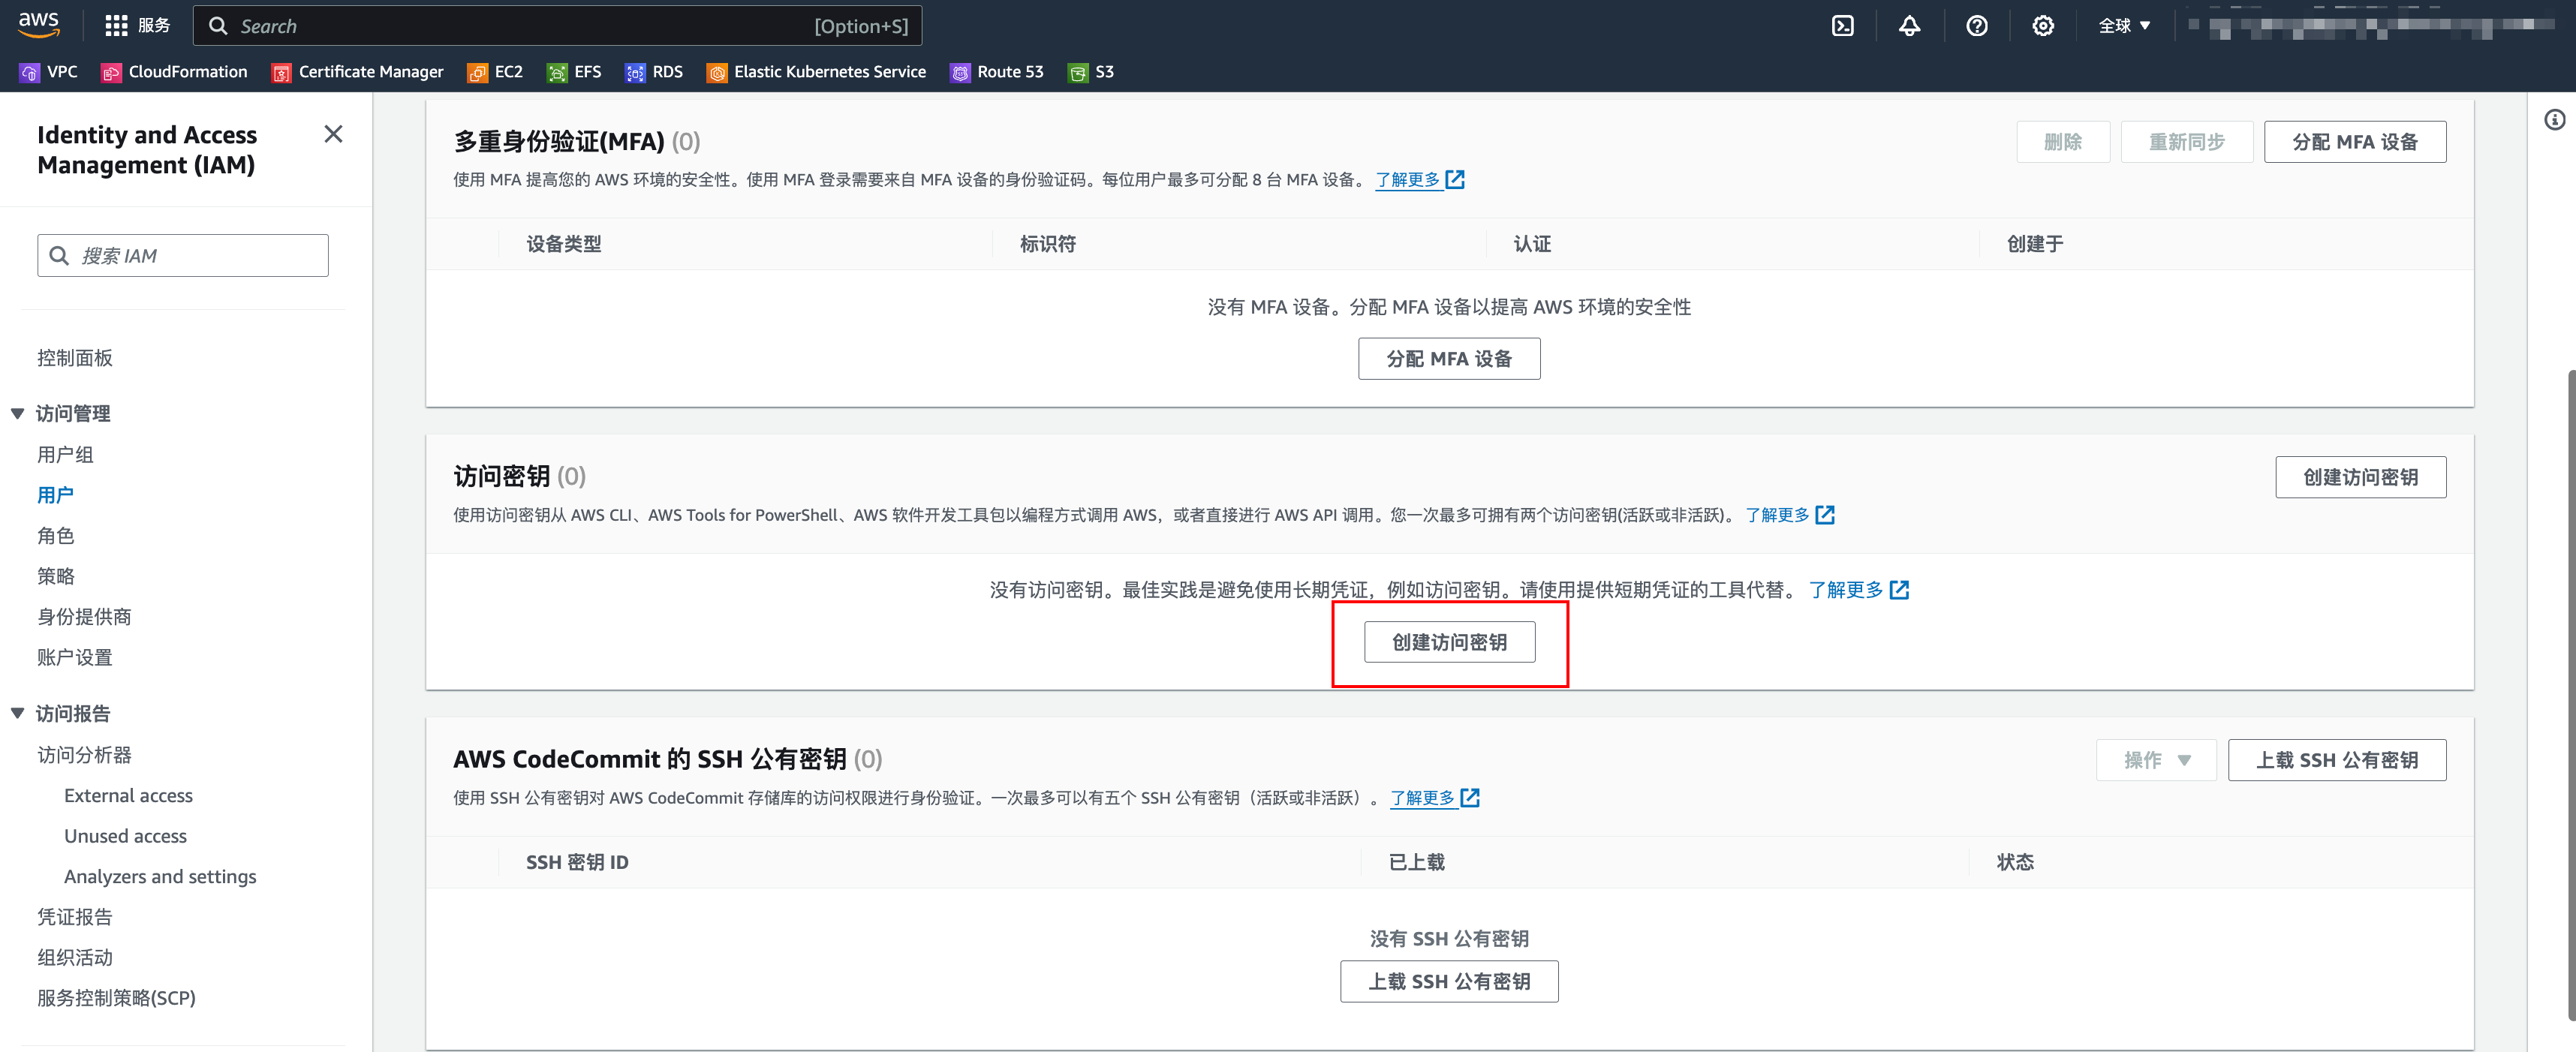Open 角色 in the sidebar

click(55, 536)
